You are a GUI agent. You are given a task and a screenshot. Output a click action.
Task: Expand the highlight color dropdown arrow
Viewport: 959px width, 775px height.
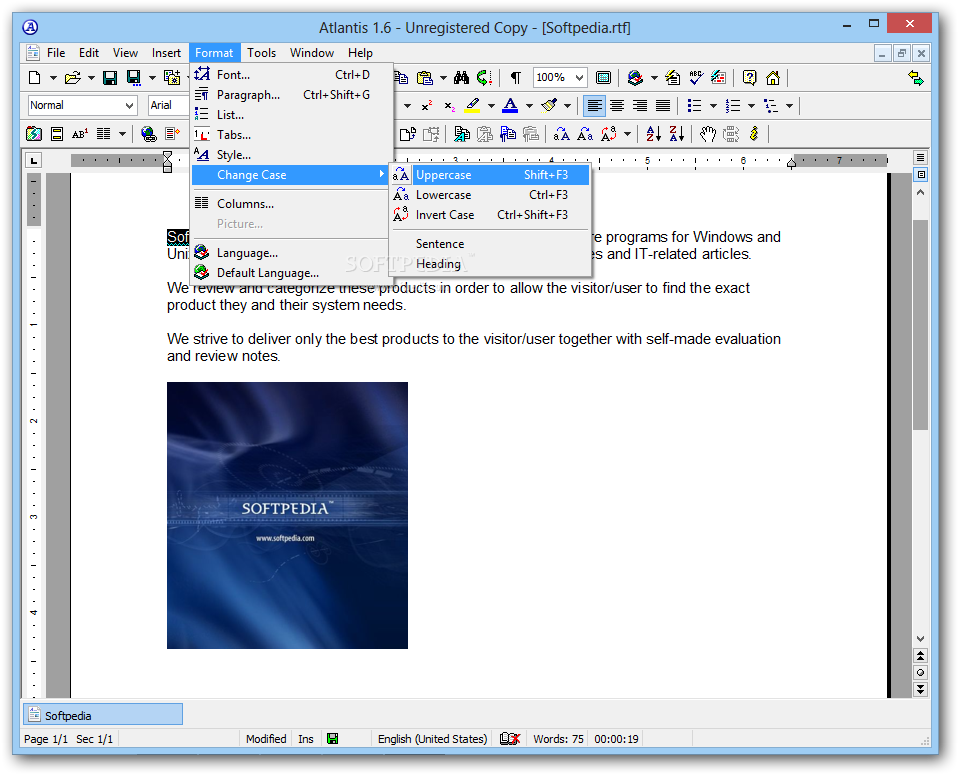(491, 106)
